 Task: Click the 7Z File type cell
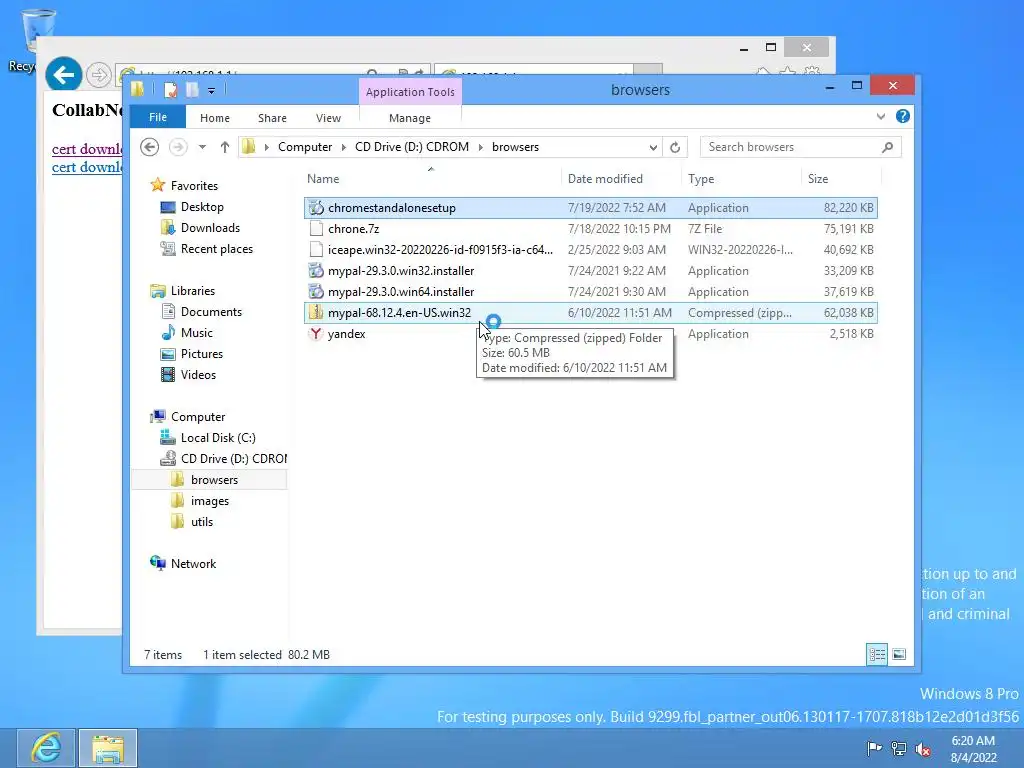click(x=705, y=229)
